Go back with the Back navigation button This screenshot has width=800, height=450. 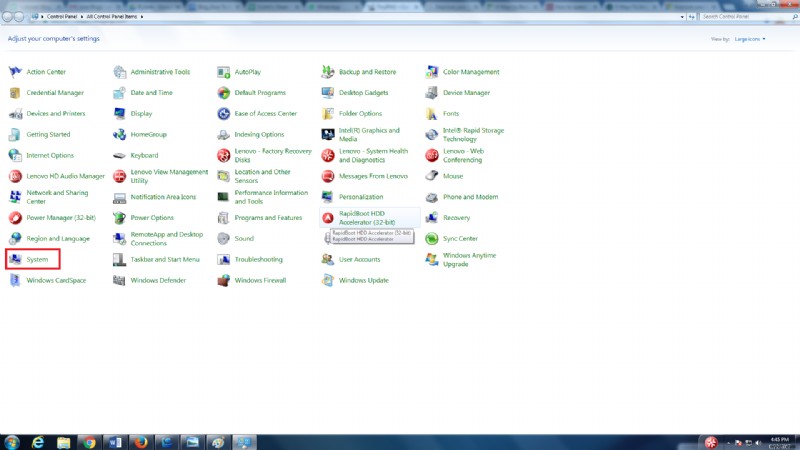(7, 17)
